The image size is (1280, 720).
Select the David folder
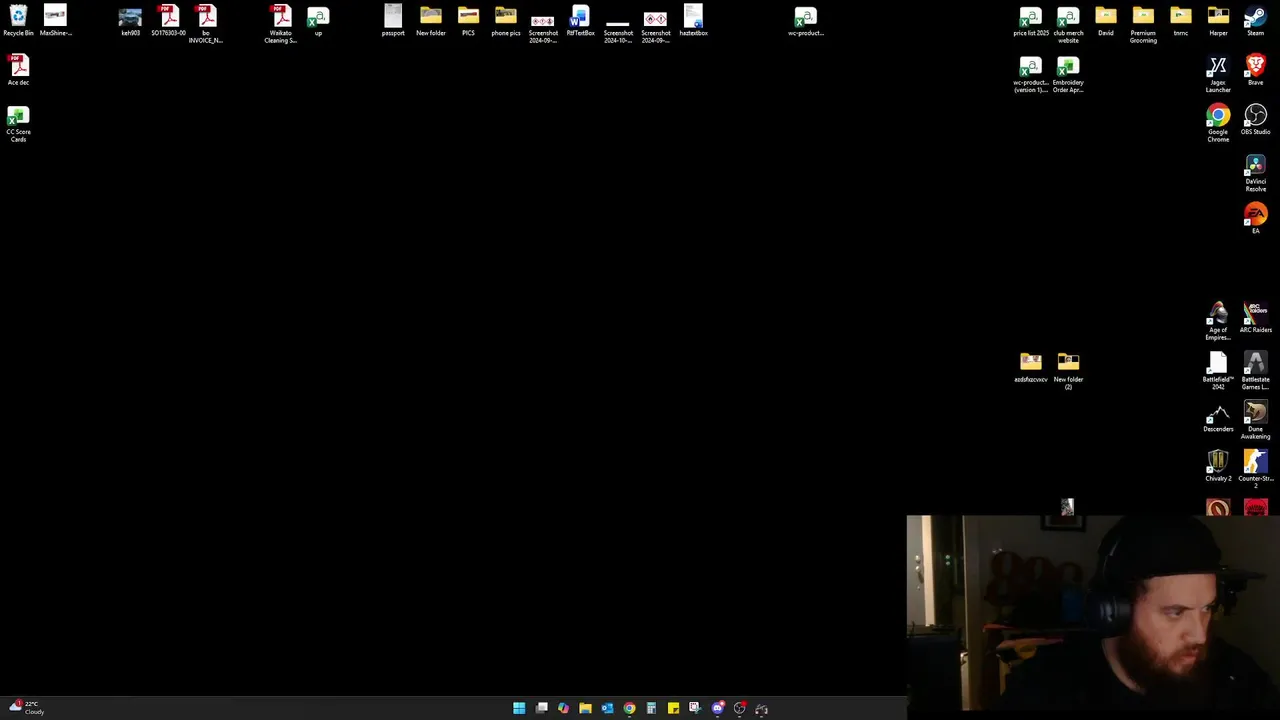[1106, 21]
